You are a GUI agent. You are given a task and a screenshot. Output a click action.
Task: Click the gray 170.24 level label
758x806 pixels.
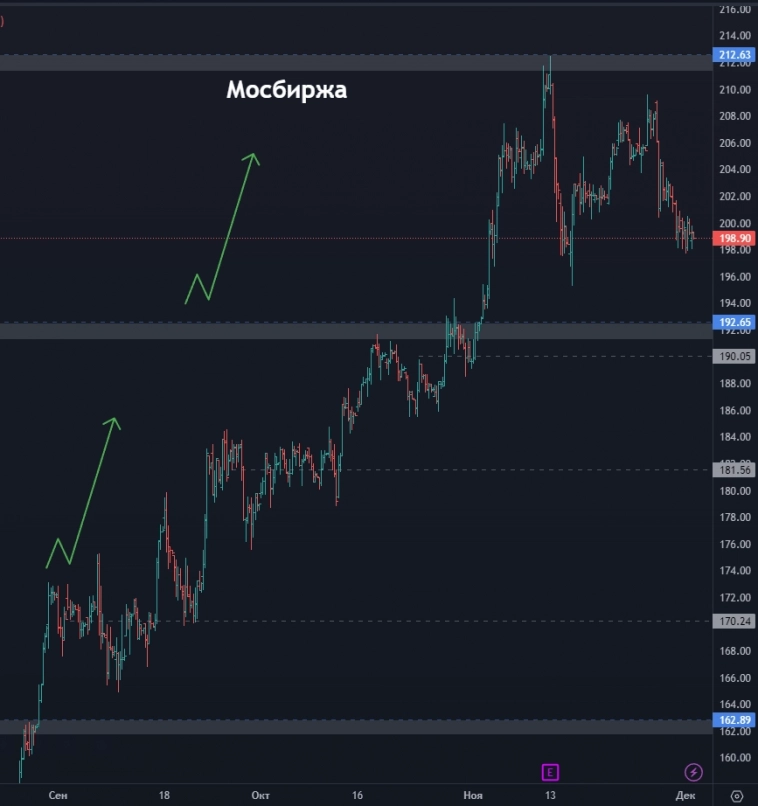734,621
